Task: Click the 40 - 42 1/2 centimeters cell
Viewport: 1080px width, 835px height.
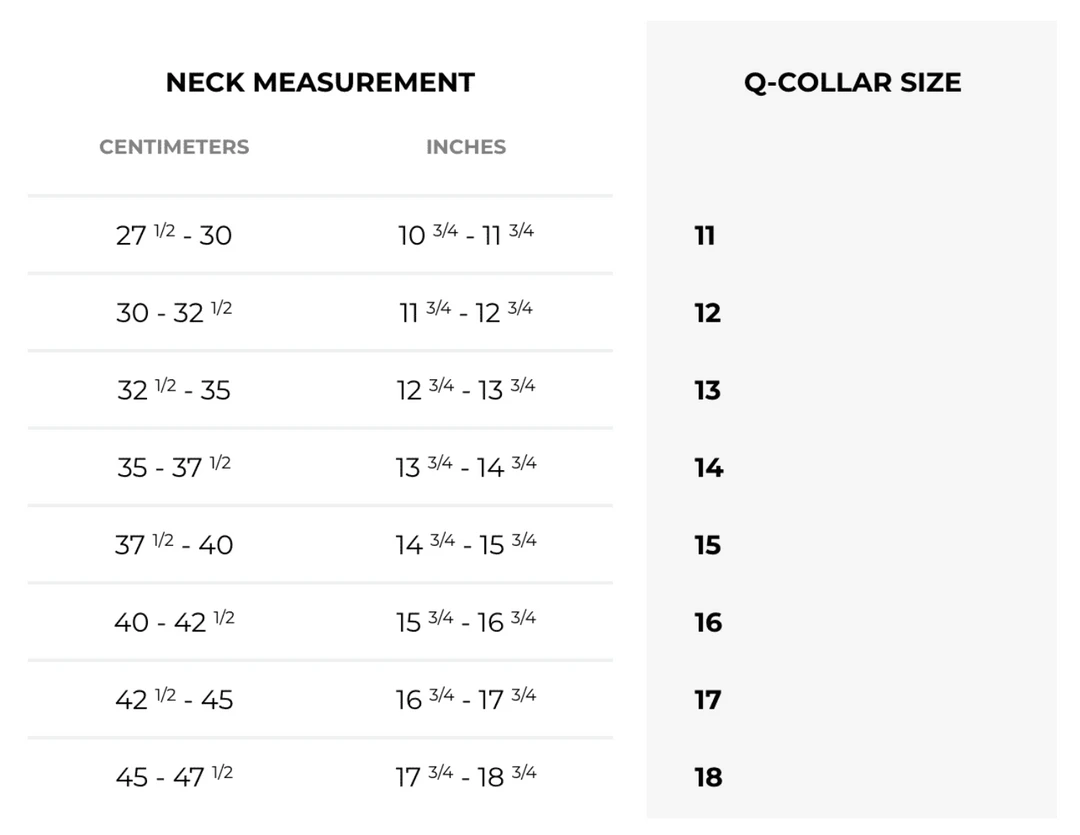Action: (174, 623)
